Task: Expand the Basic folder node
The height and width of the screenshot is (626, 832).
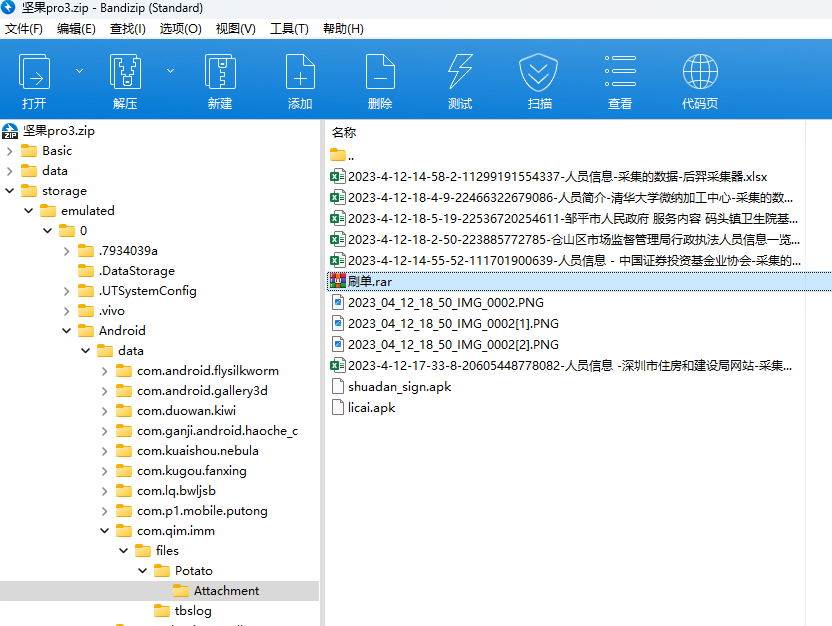Action: click(x=10, y=151)
